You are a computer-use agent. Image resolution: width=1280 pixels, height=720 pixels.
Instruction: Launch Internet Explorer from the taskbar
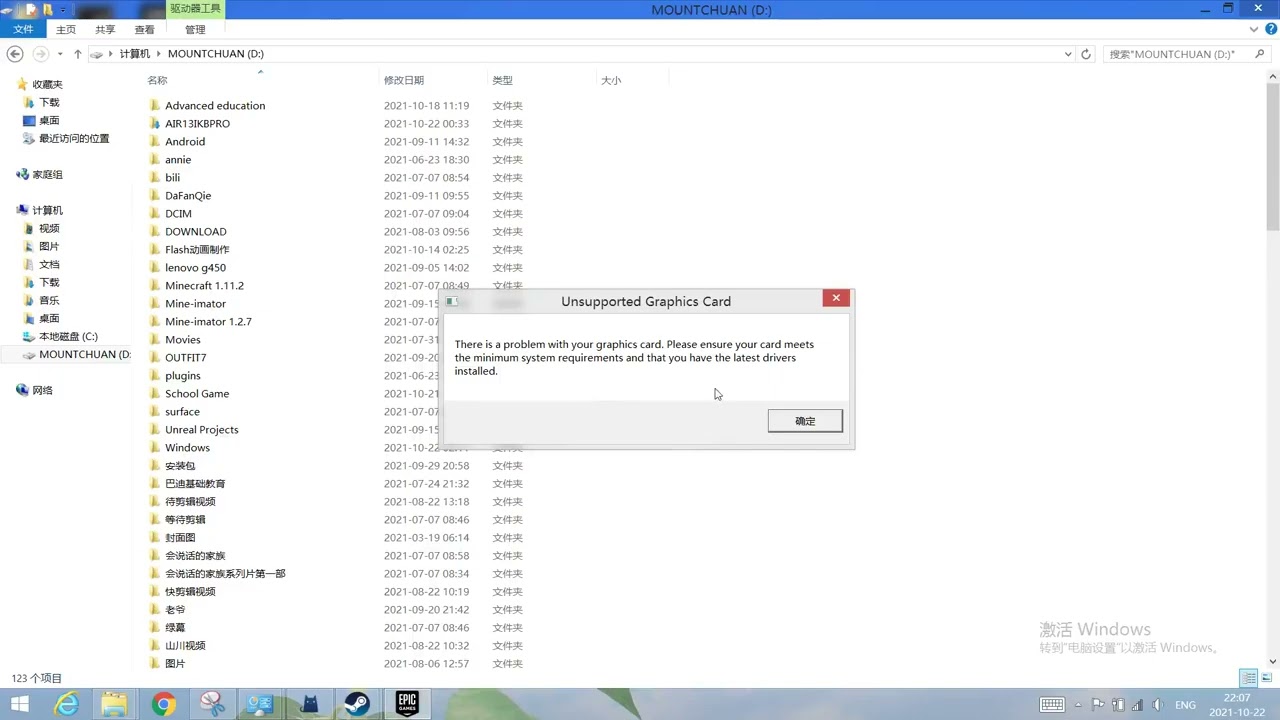click(67, 705)
